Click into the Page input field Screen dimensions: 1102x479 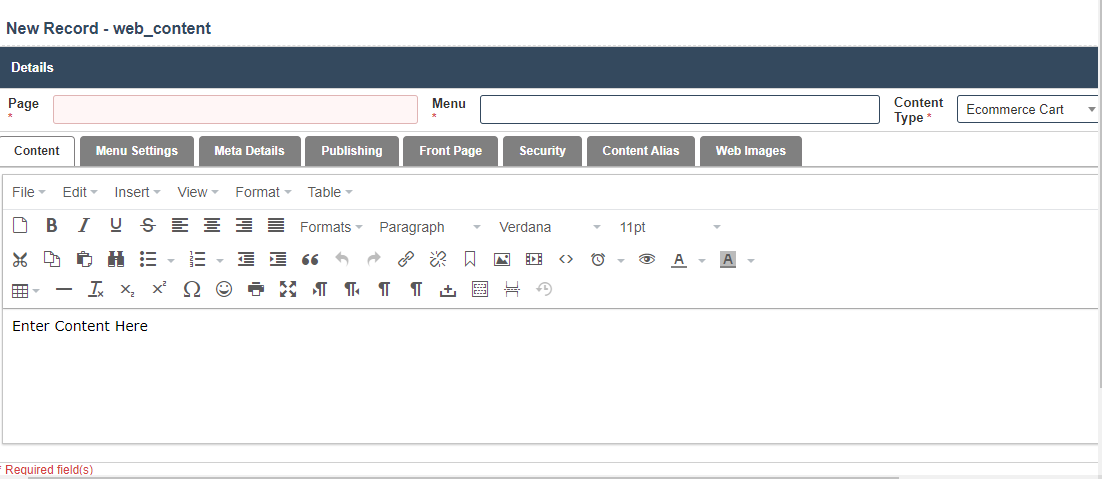(x=235, y=109)
